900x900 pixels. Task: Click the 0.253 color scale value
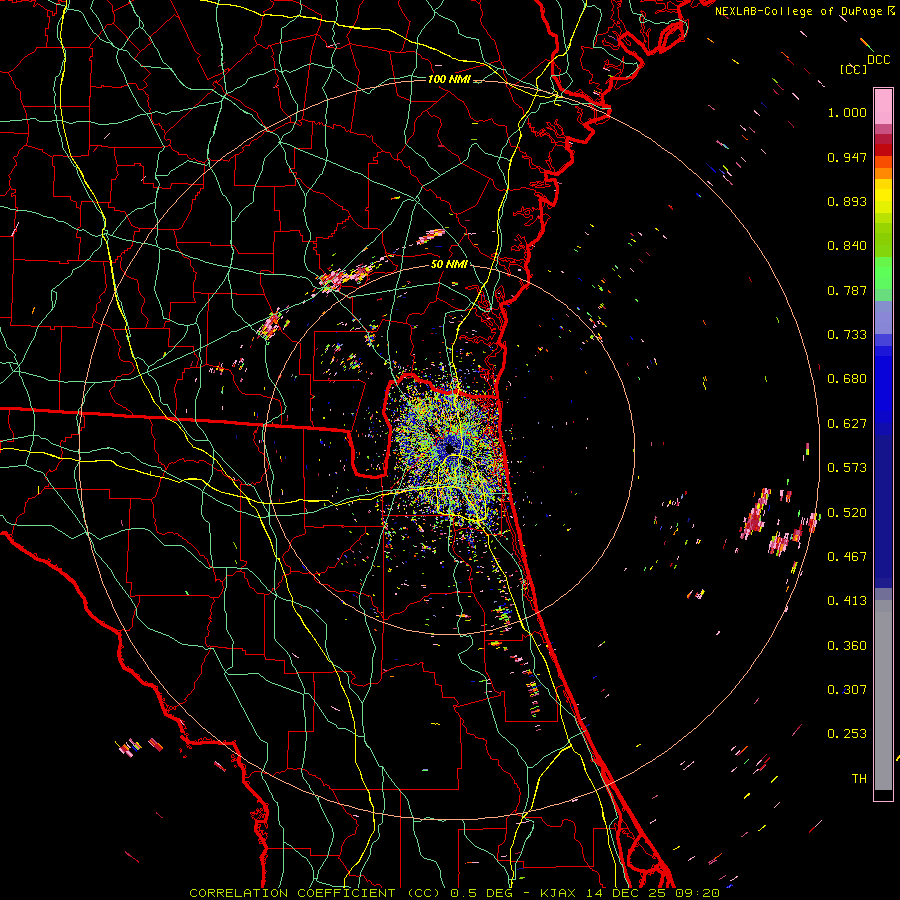[847, 734]
